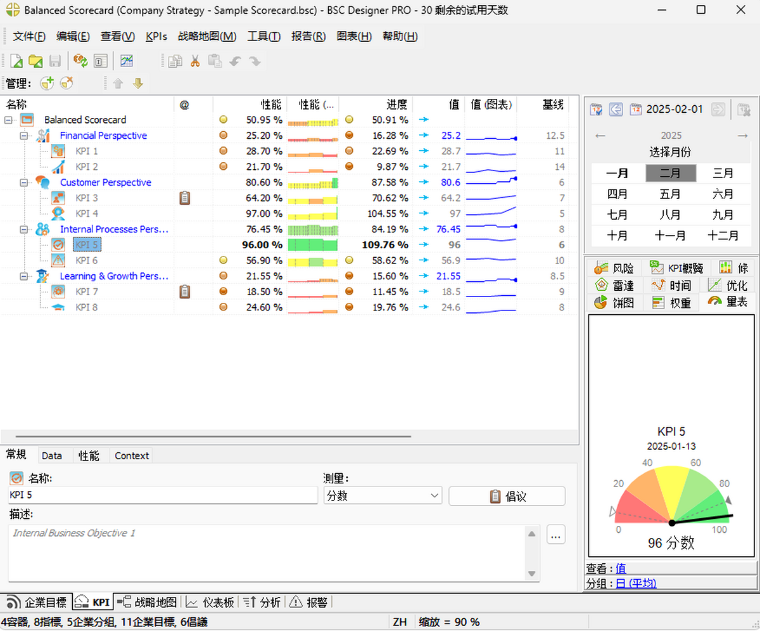Collapse Internal Processes Perspective node
The height and width of the screenshot is (631, 760).
(x=24, y=229)
